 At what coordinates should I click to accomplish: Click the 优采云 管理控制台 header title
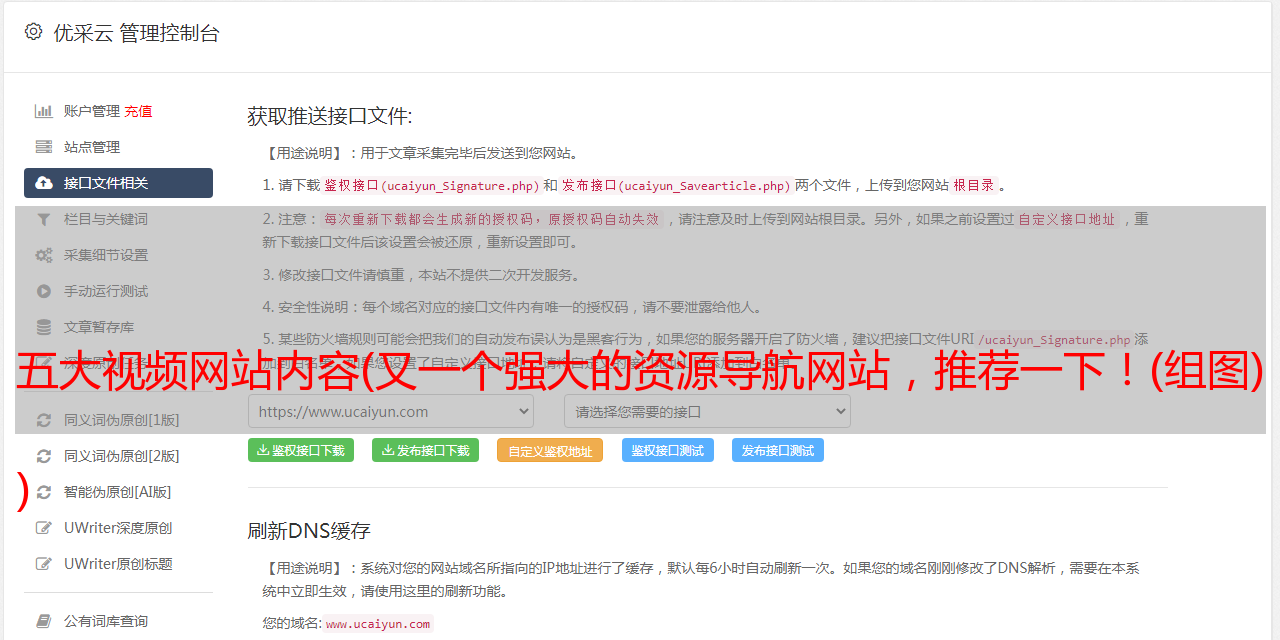pos(136,33)
